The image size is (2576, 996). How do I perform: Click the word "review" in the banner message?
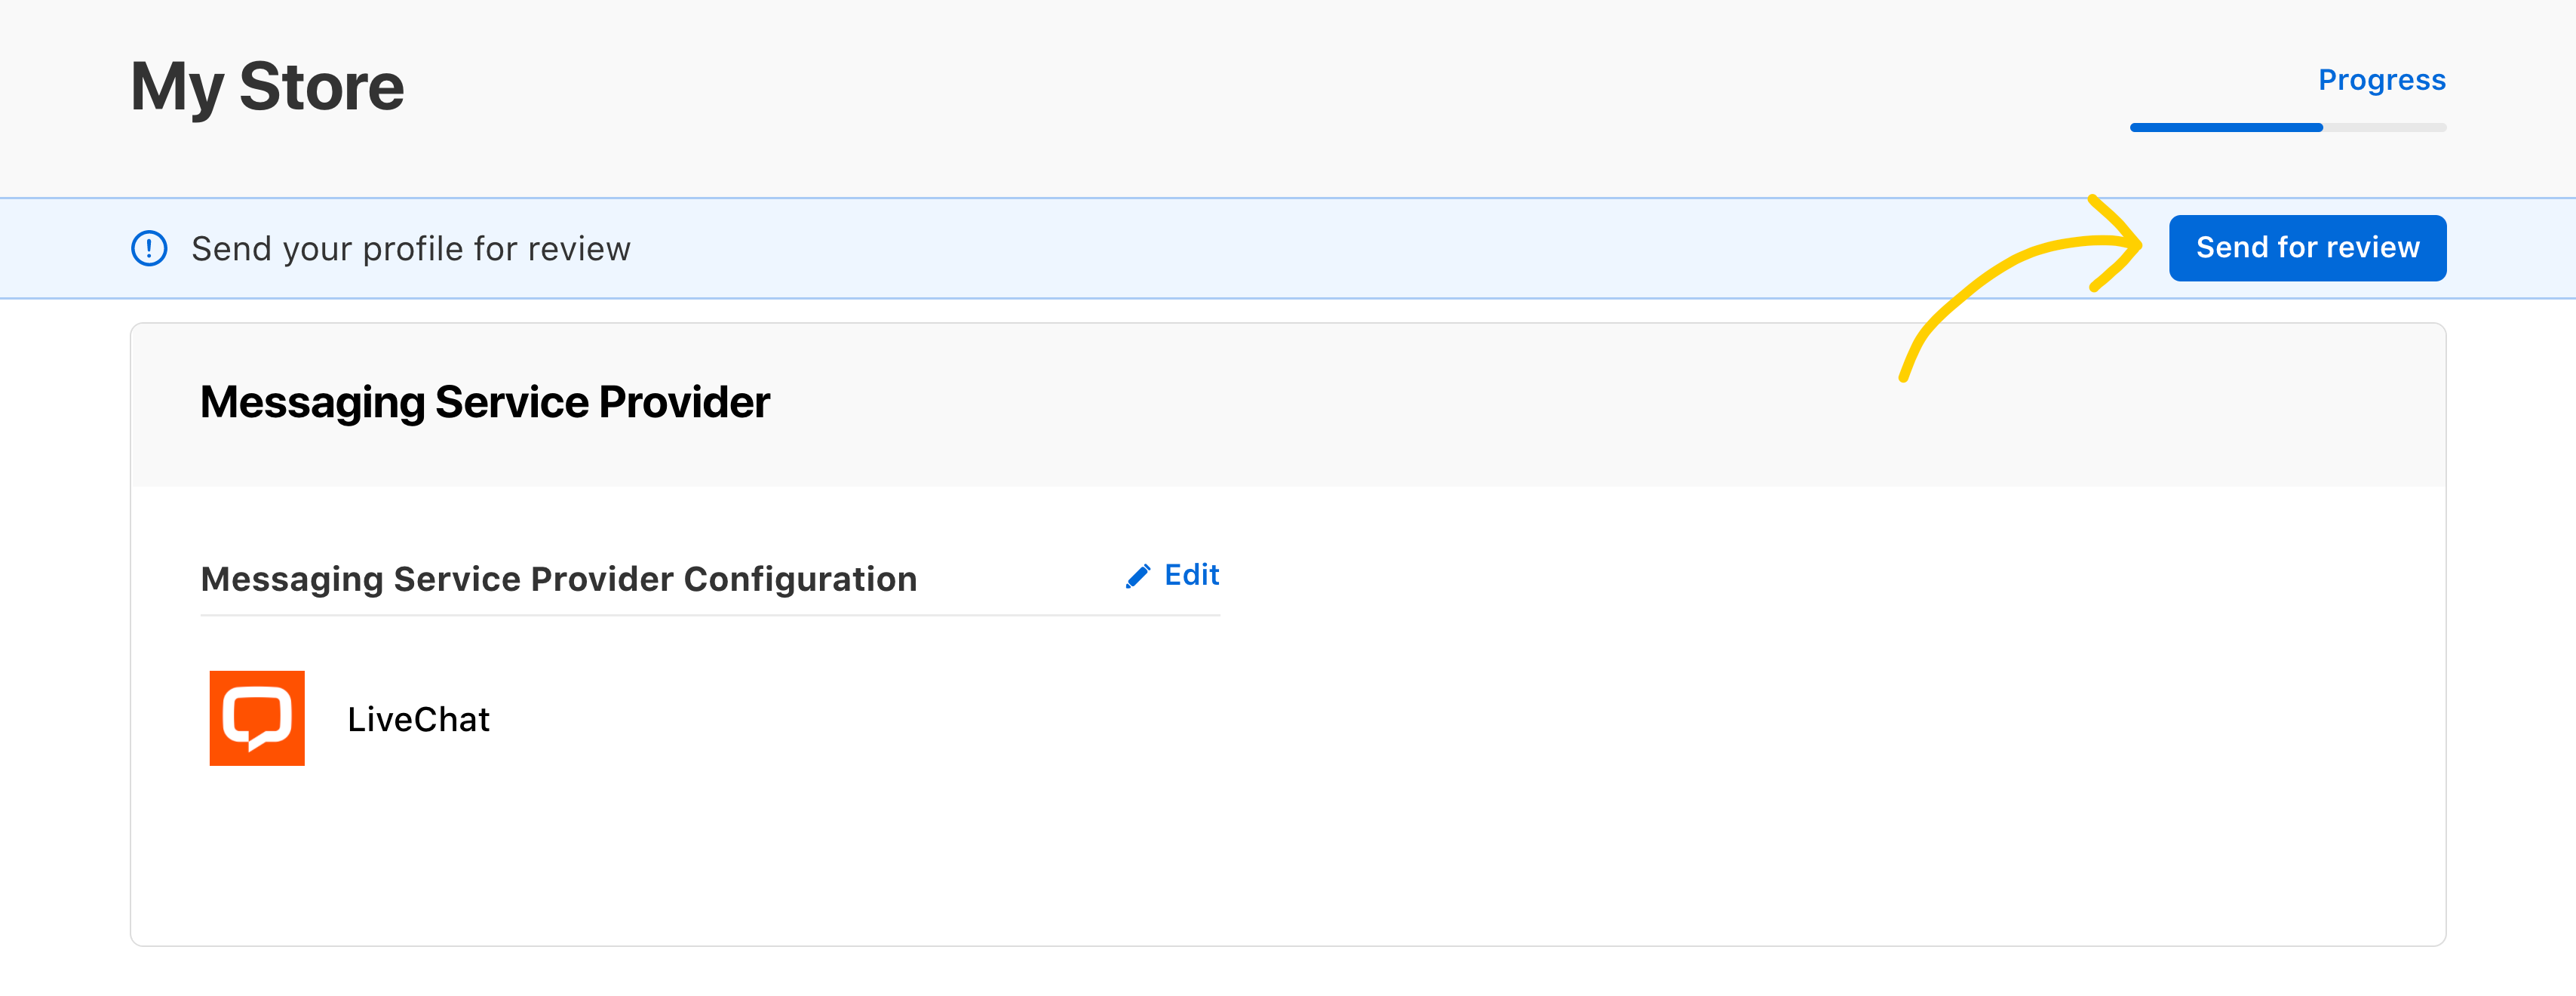(581, 248)
